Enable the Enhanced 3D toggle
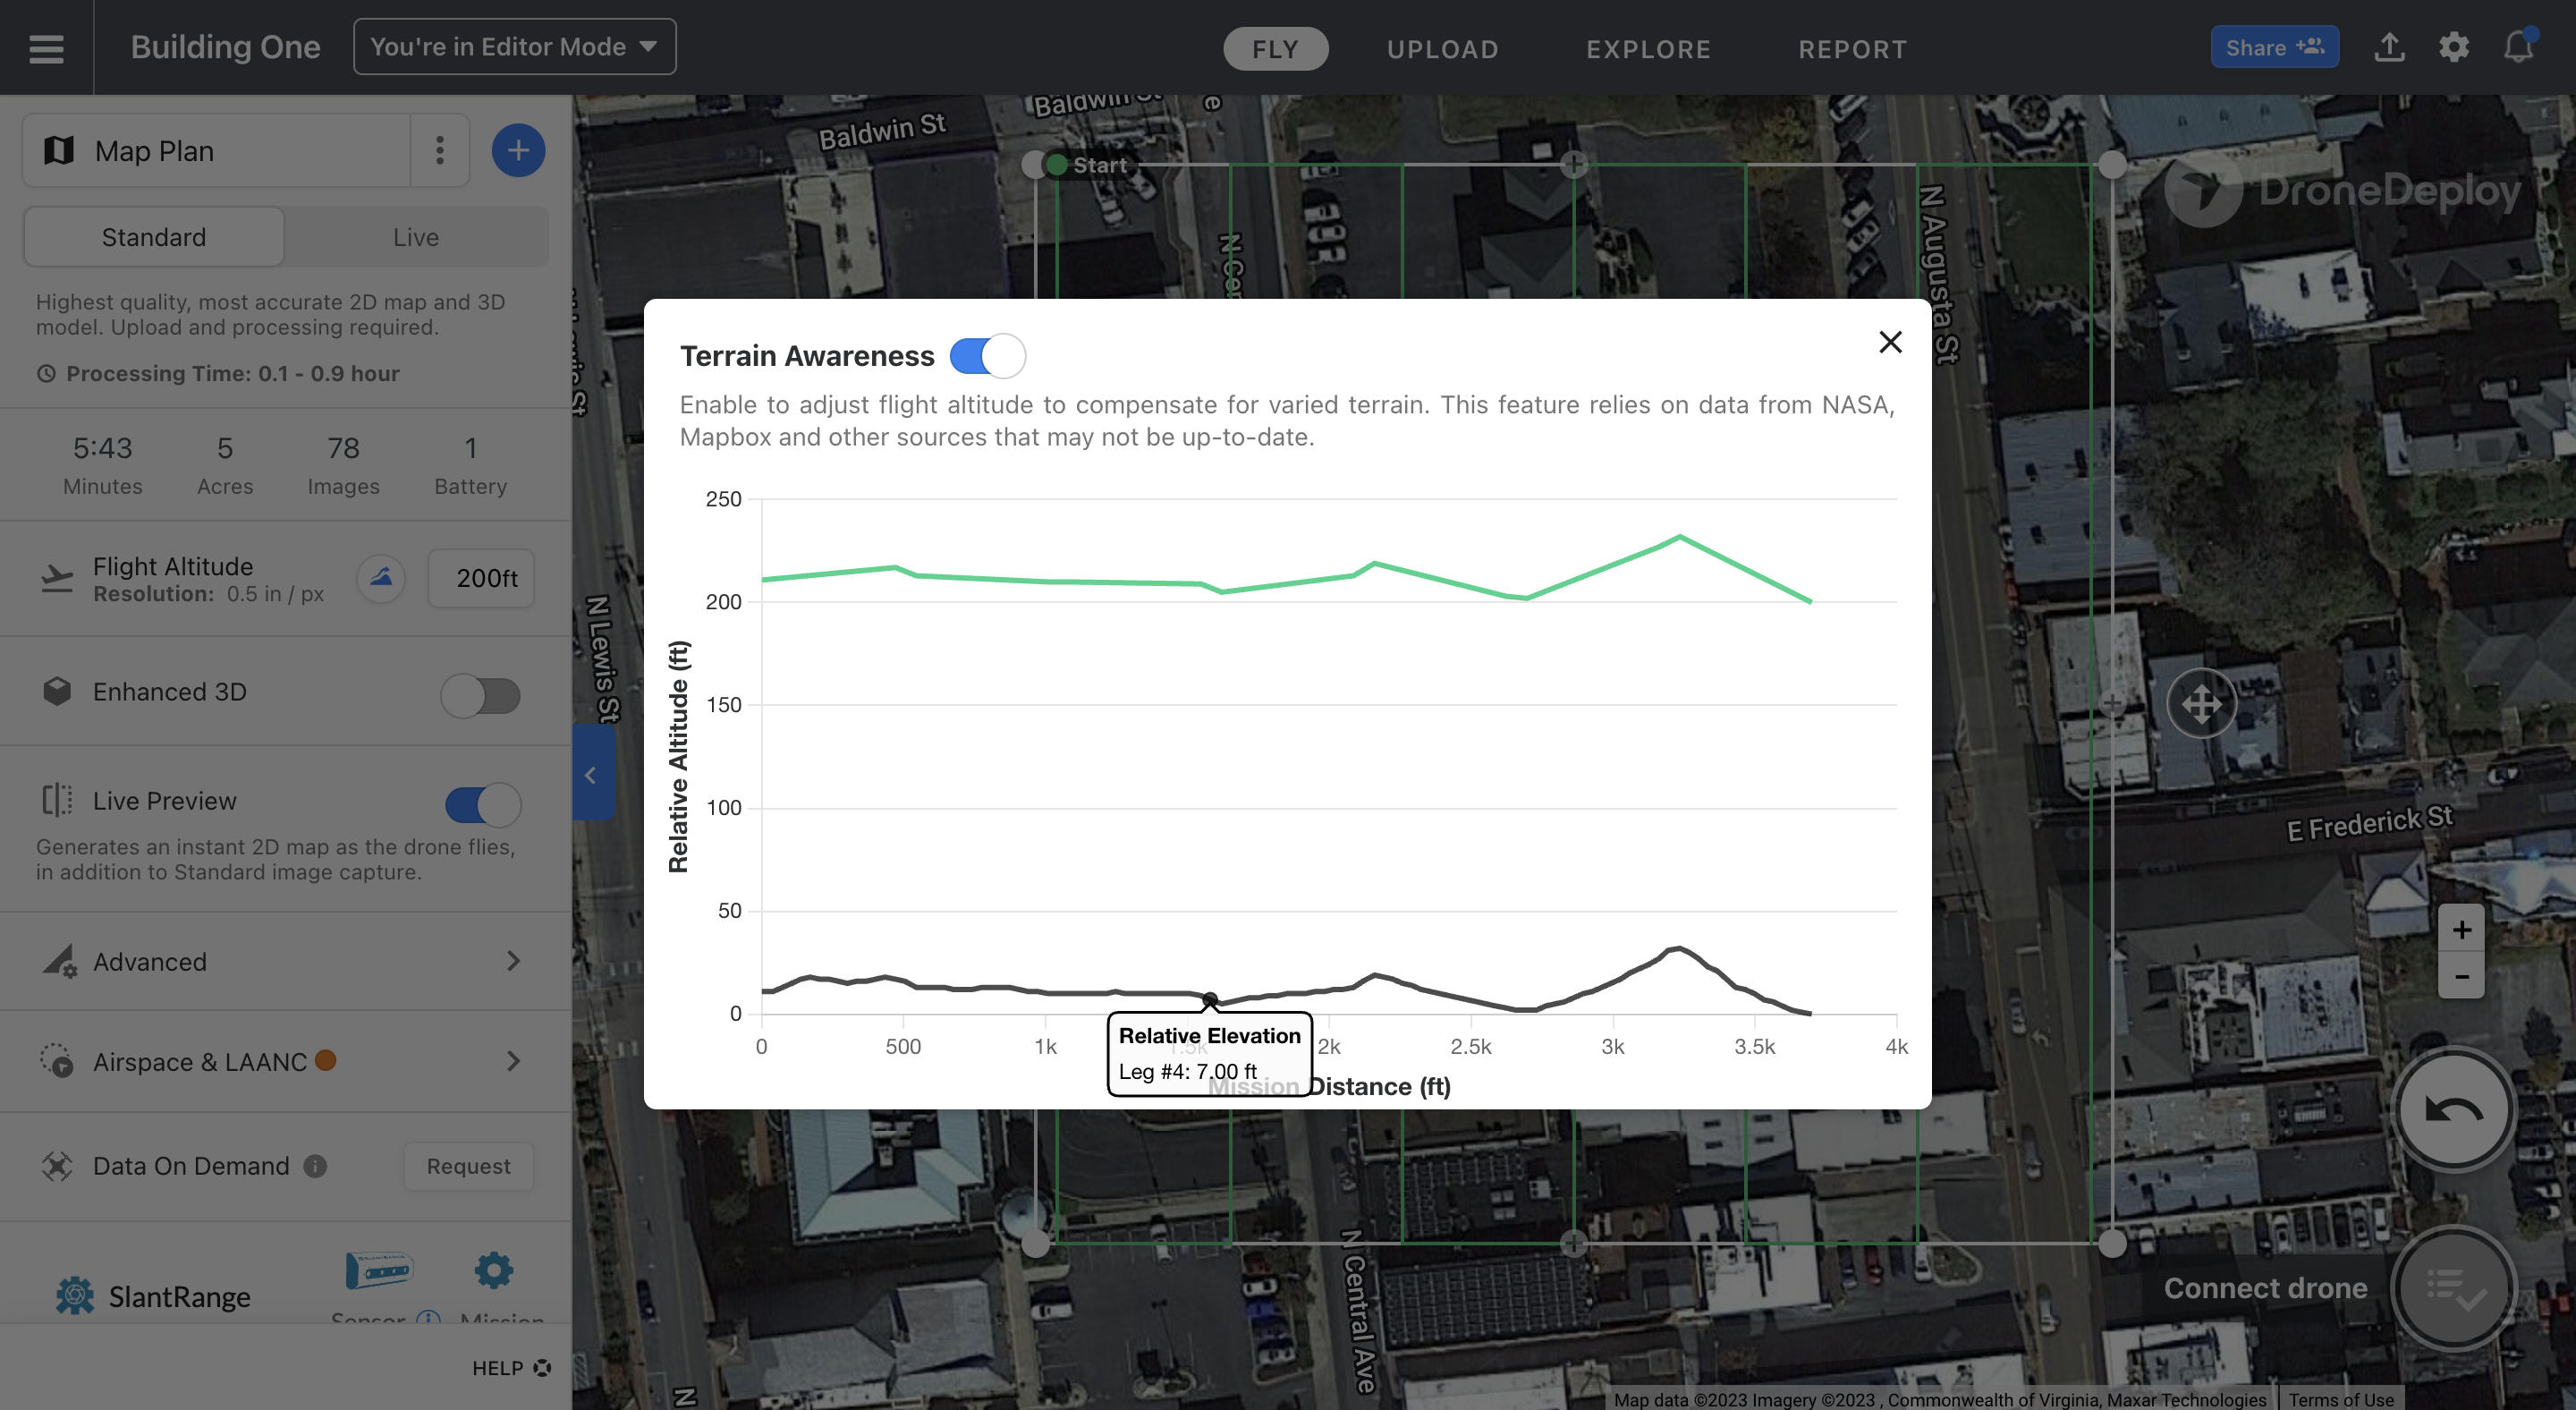The height and width of the screenshot is (1410, 2576). 481,695
